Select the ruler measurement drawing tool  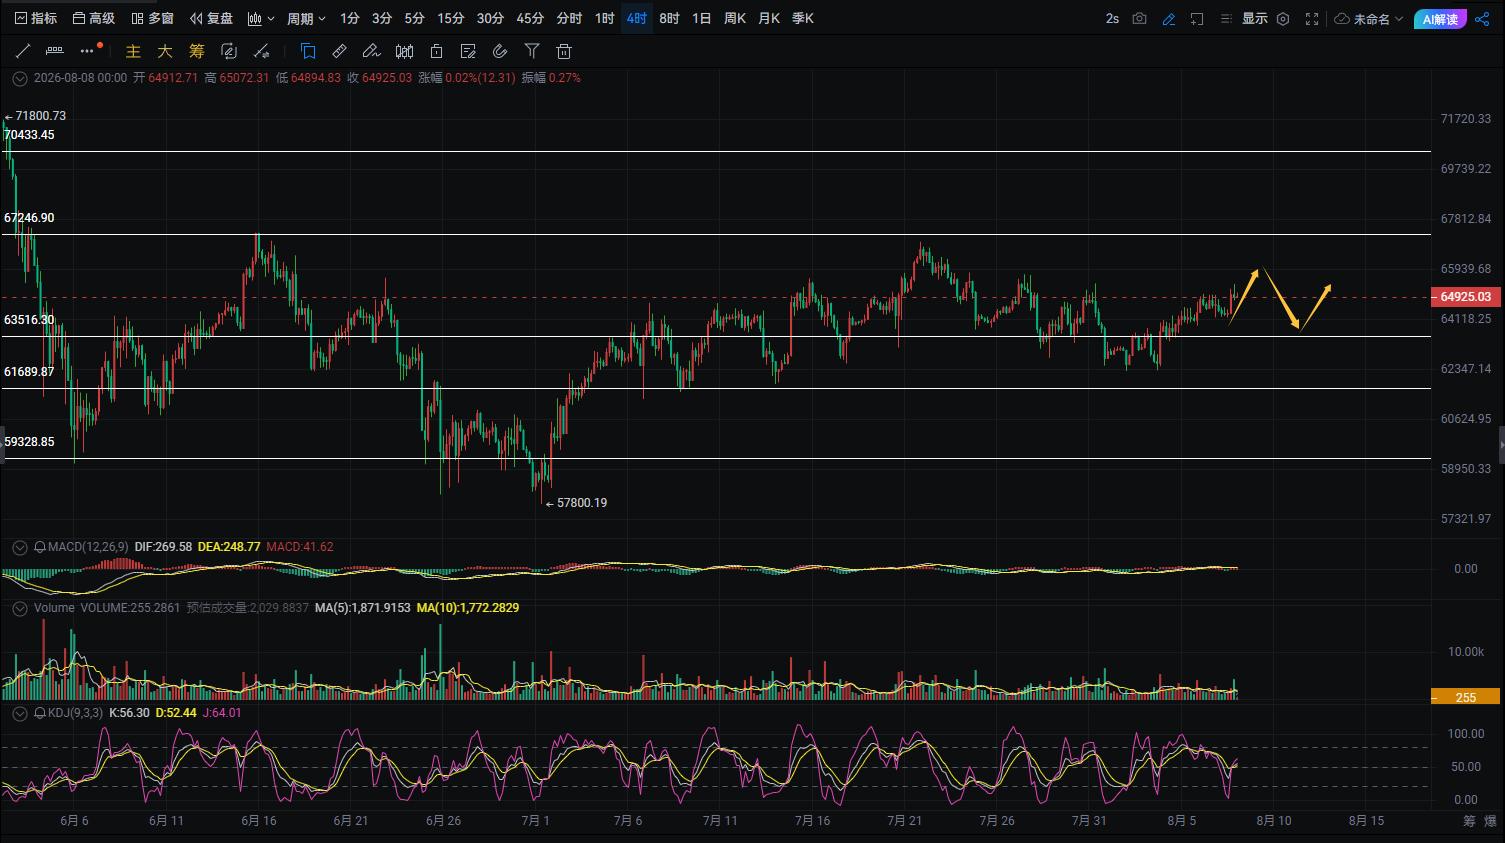click(x=55, y=51)
